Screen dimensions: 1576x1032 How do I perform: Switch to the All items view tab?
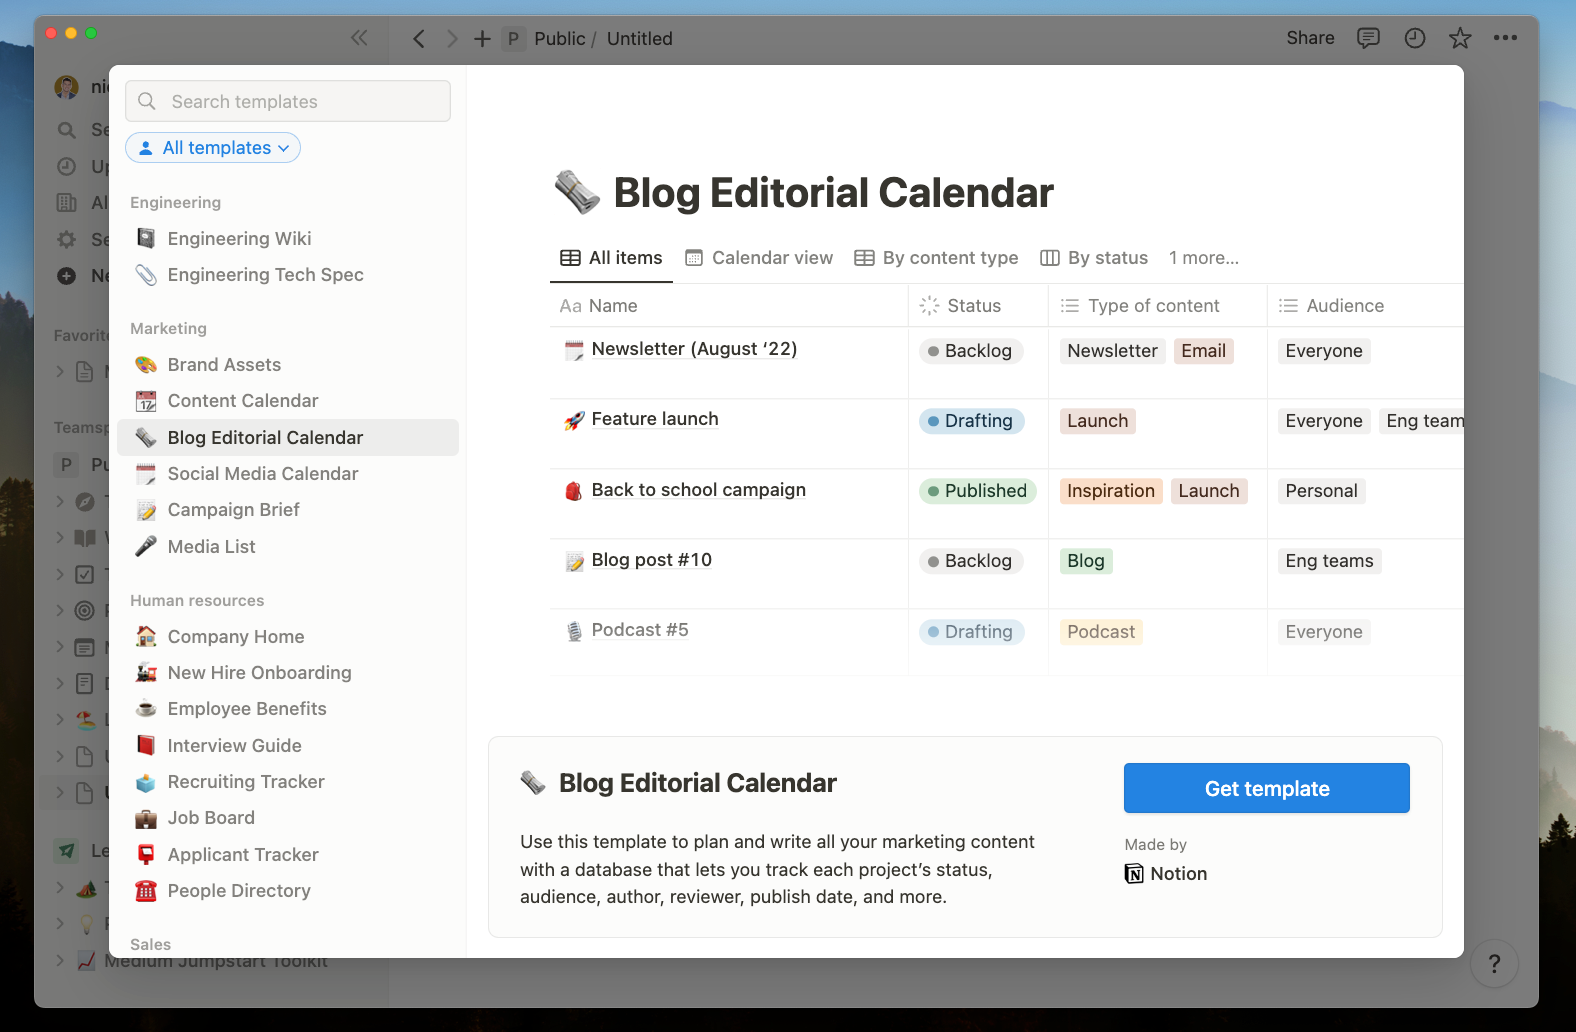tap(611, 258)
